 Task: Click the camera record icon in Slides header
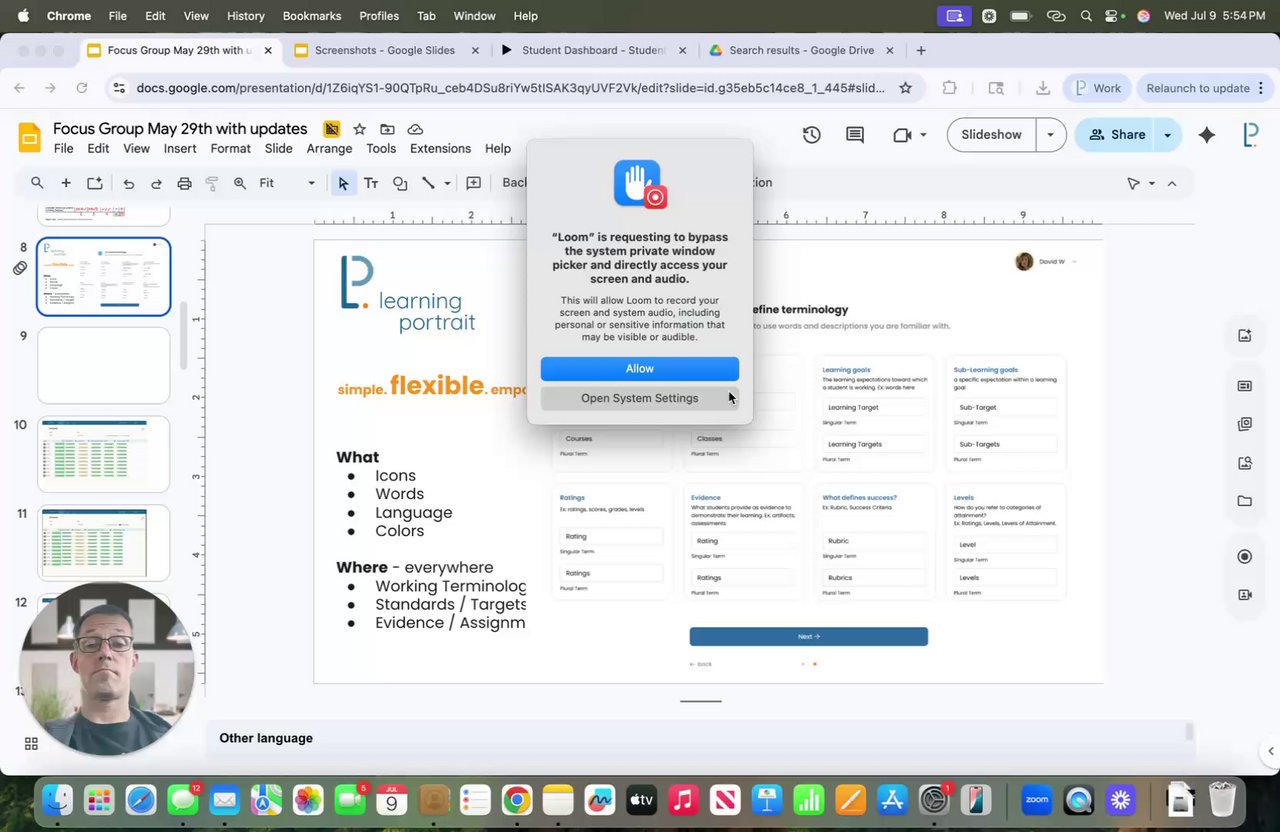click(x=903, y=135)
